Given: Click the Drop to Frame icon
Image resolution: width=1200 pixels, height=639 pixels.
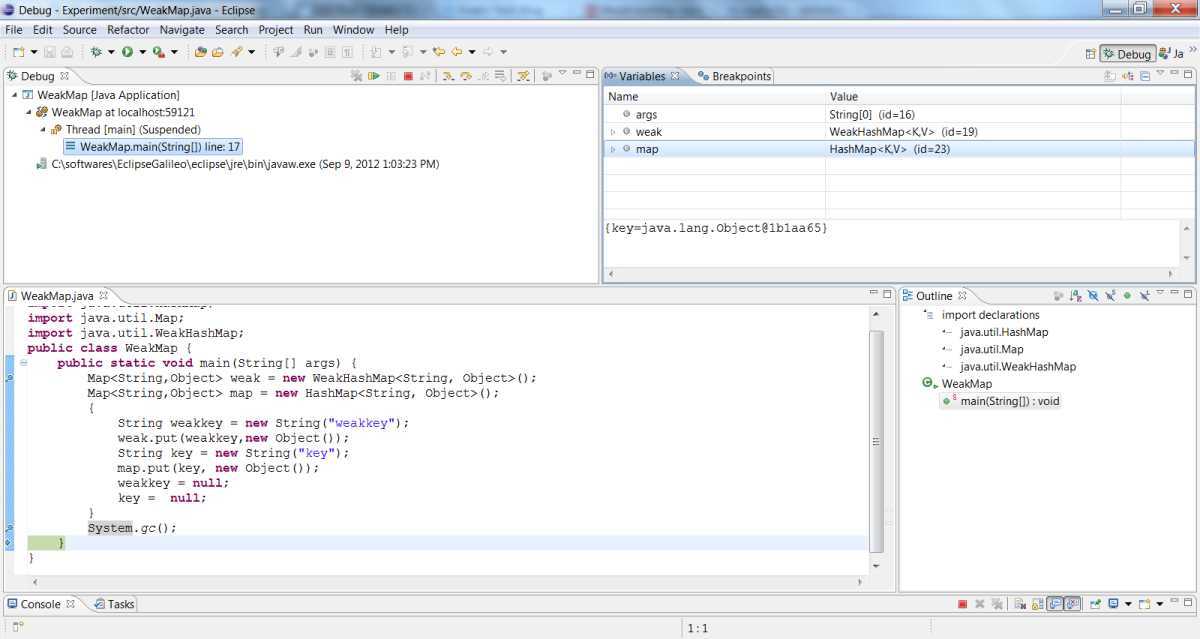Looking at the screenshot, I should 500,76.
